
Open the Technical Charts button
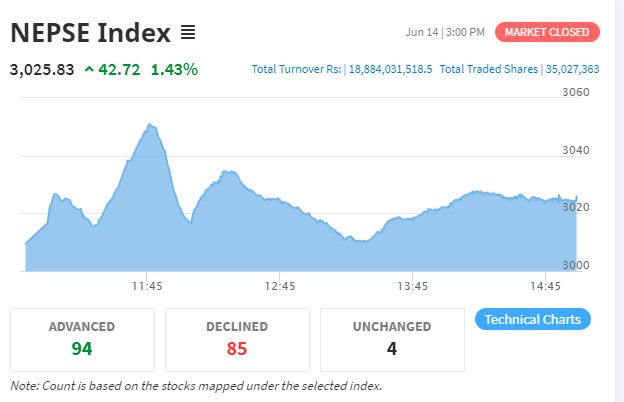coord(532,320)
